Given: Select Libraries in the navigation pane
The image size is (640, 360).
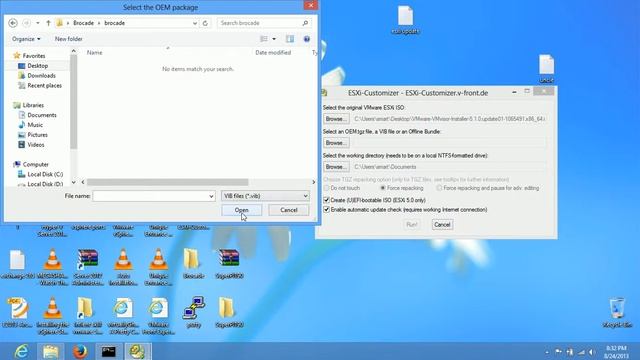Looking at the screenshot, I should coord(33,105).
